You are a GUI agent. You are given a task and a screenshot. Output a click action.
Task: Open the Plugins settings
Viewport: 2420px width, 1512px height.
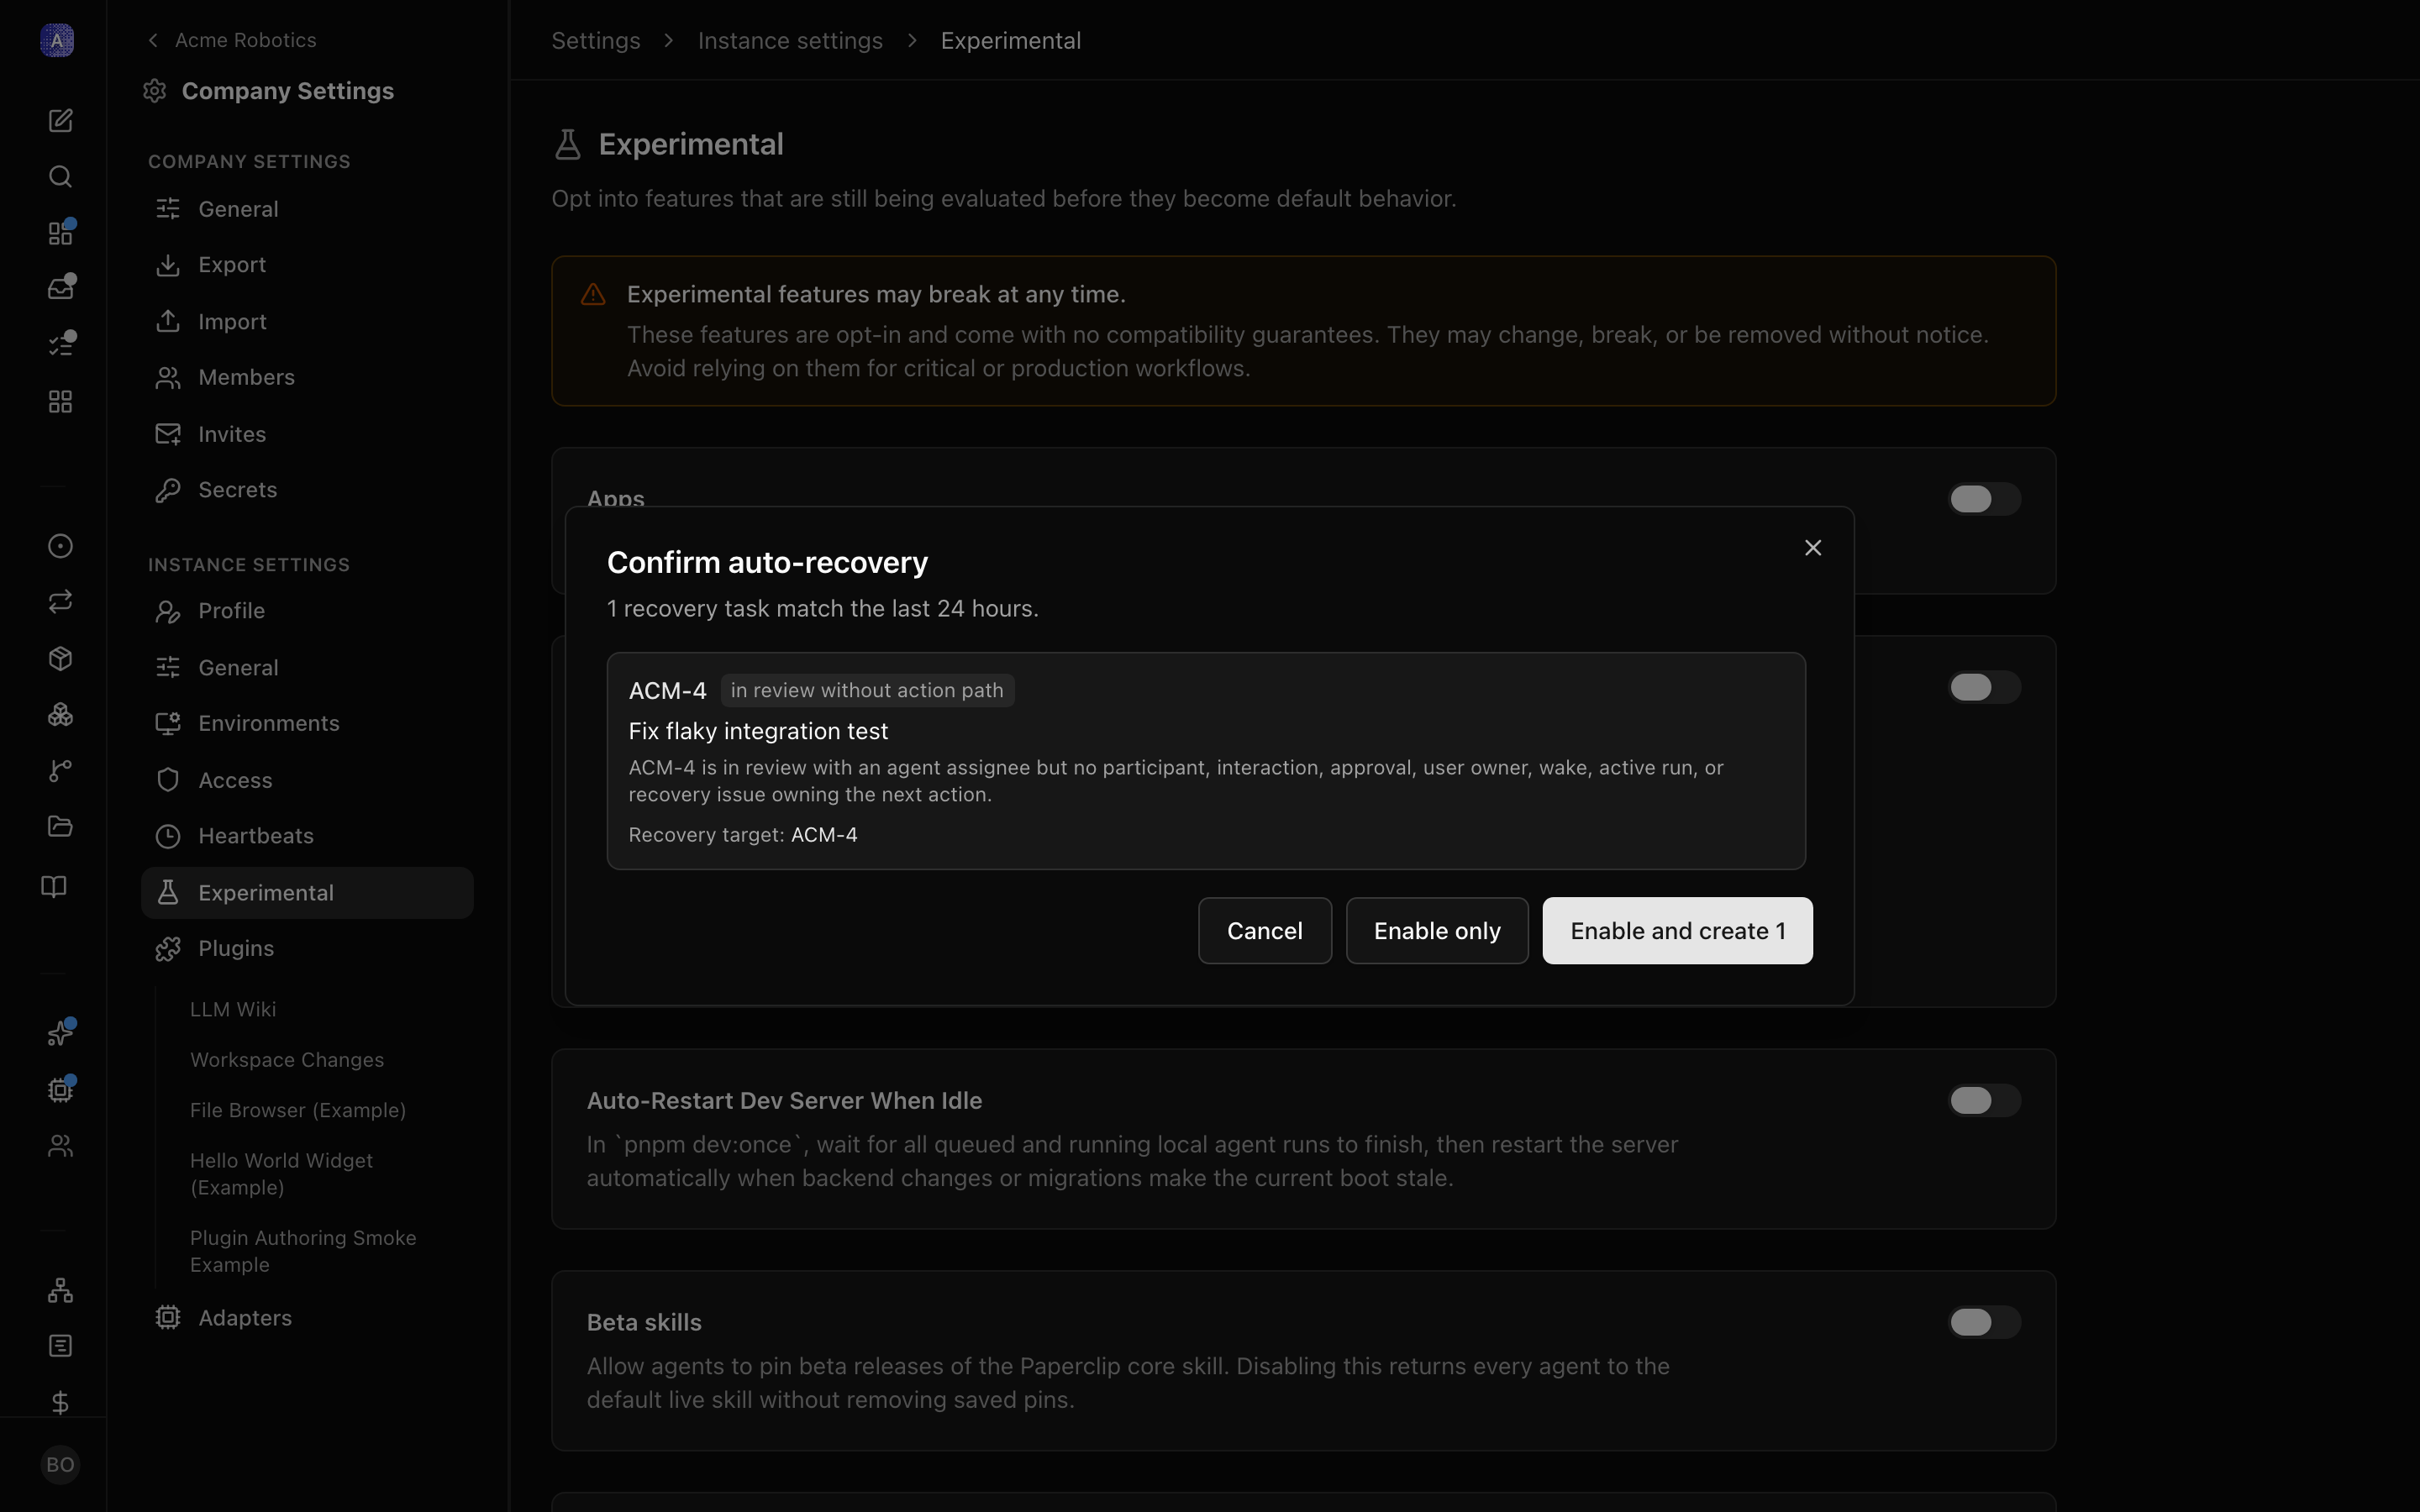pyautogui.click(x=307, y=949)
